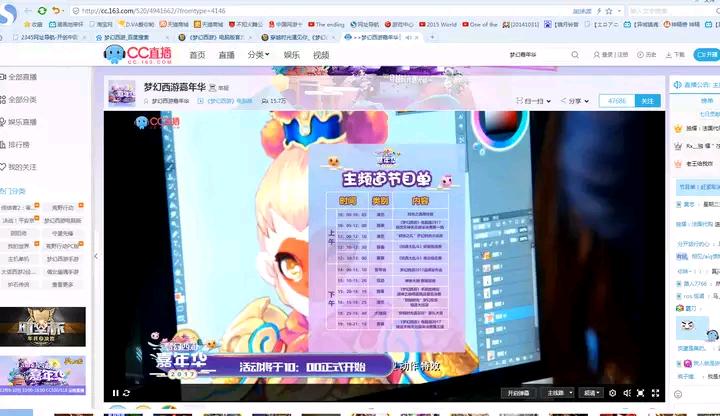Image resolution: width=720 pixels, height=416 pixels.
Task: Click the blue 关注 follow button
Action: click(648, 101)
